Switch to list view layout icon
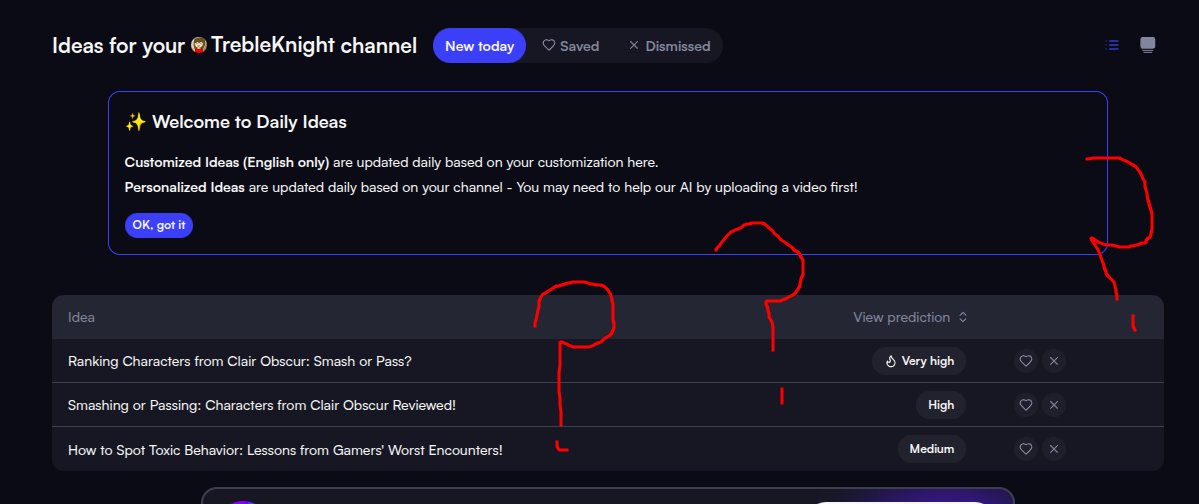The image size is (1199, 504). point(1112,45)
